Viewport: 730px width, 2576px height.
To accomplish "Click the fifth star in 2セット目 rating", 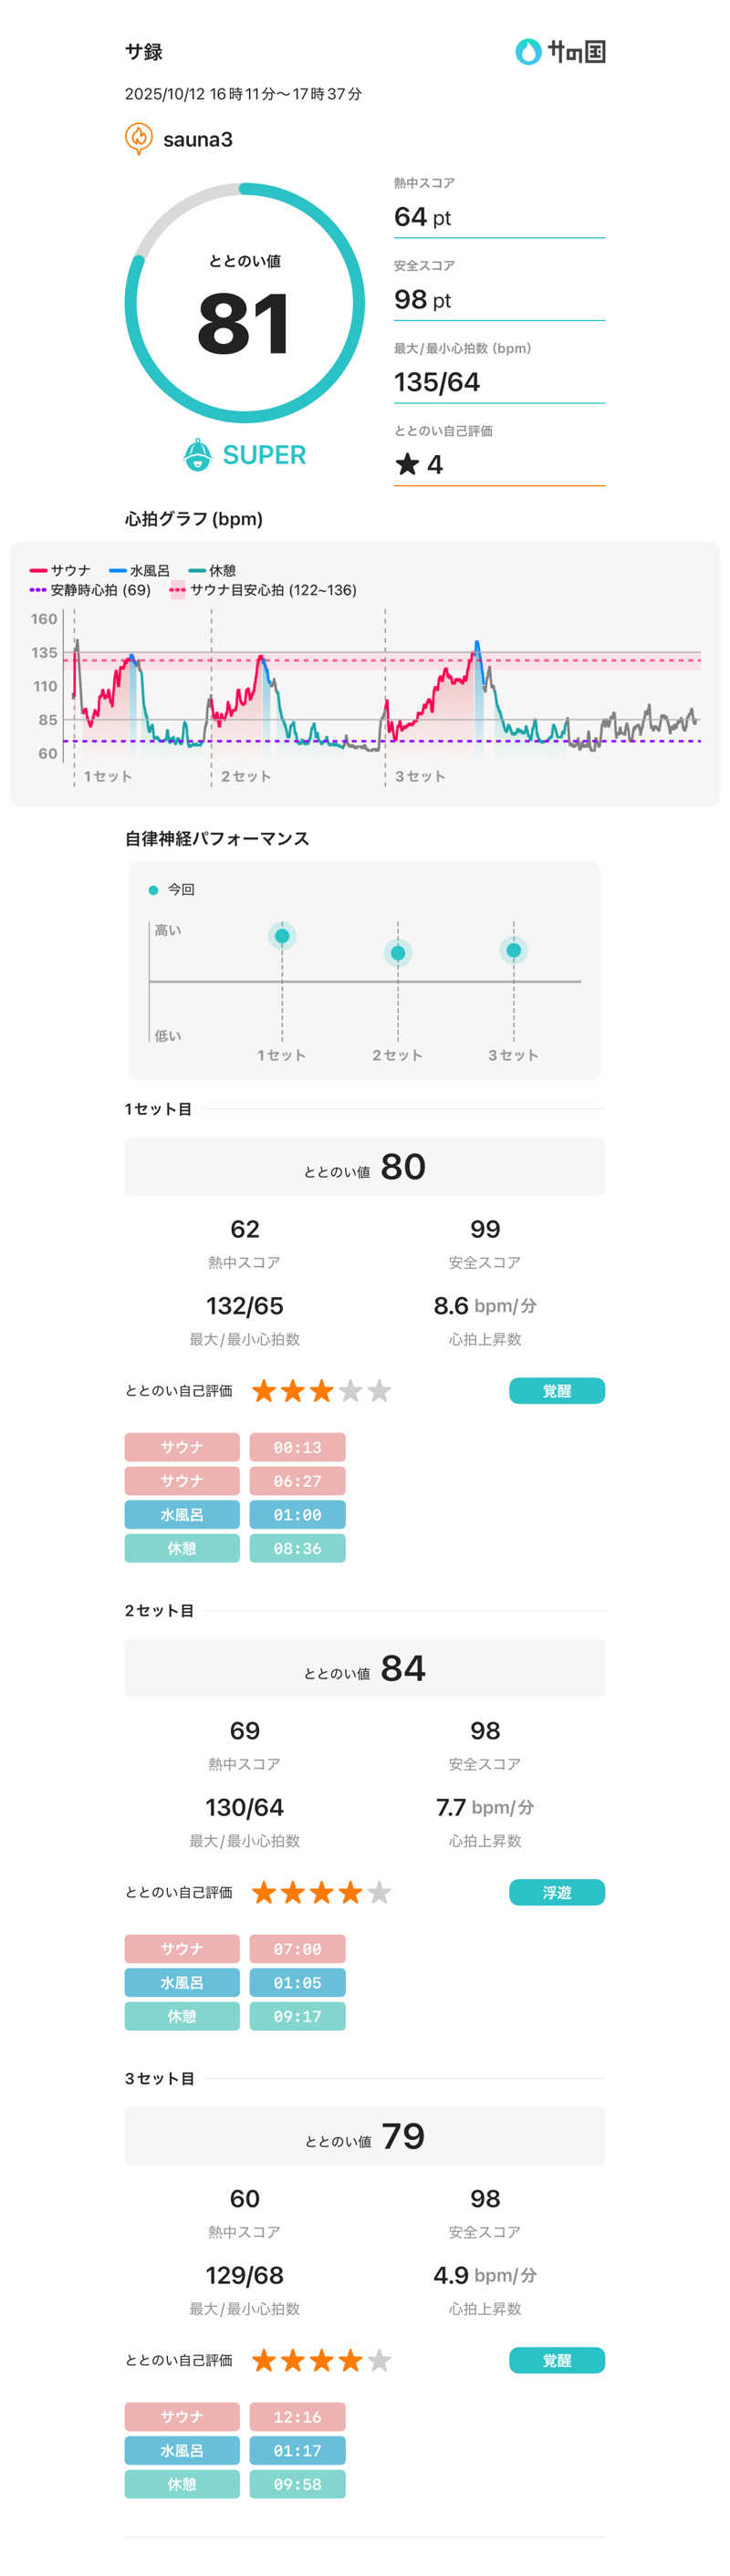I will coord(379,1892).
